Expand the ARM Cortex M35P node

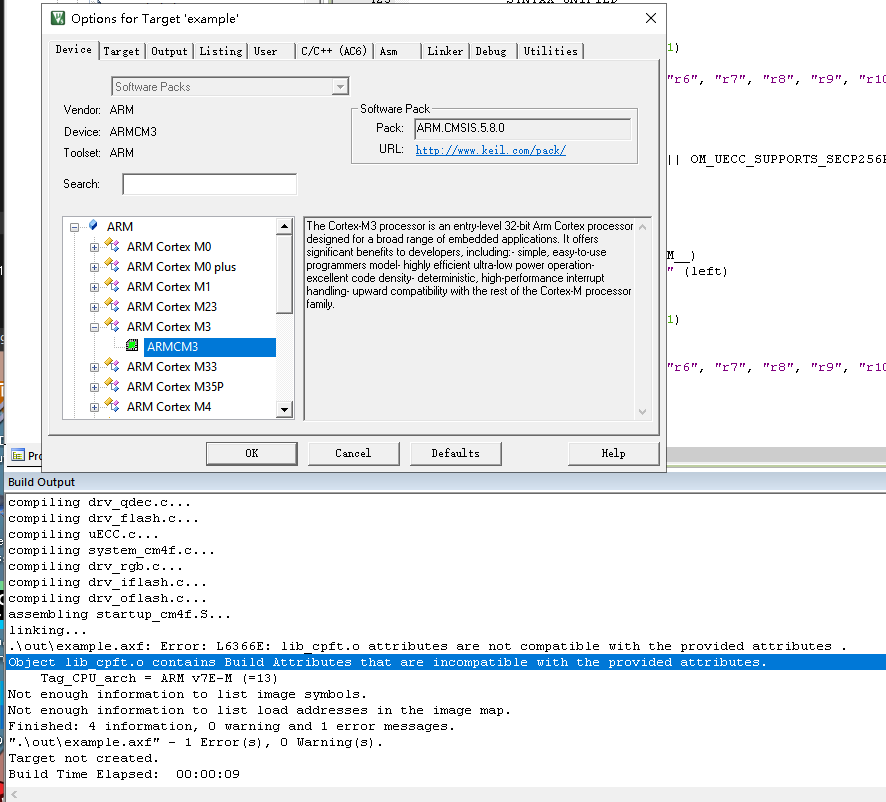pos(94,387)
